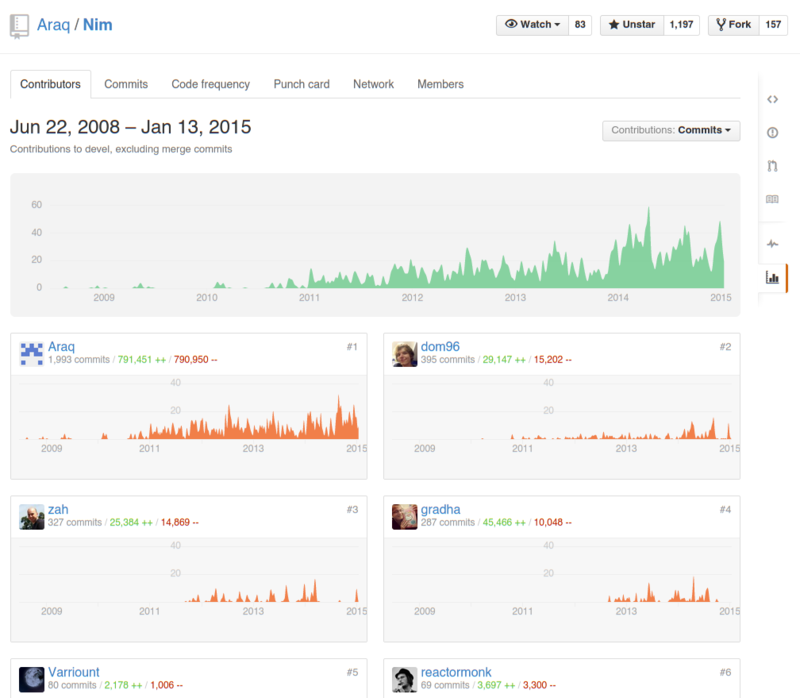Open the Contributions: Commits dropdown
Viewport: 800px width, 698px height.
(x=671, y=131)
